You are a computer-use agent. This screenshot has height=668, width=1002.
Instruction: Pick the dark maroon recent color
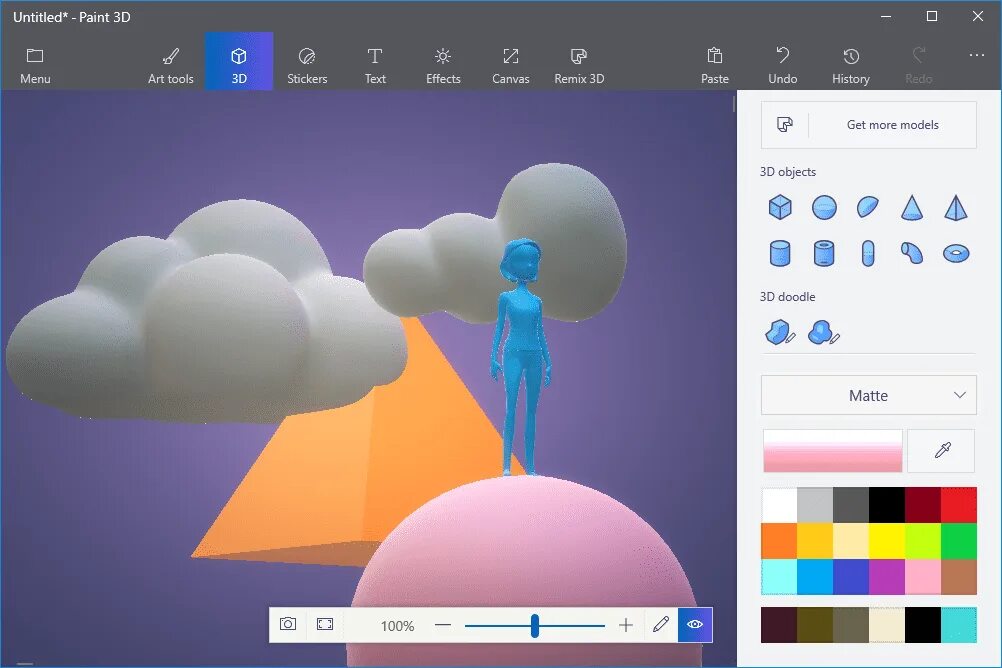[x=779, y=625]
